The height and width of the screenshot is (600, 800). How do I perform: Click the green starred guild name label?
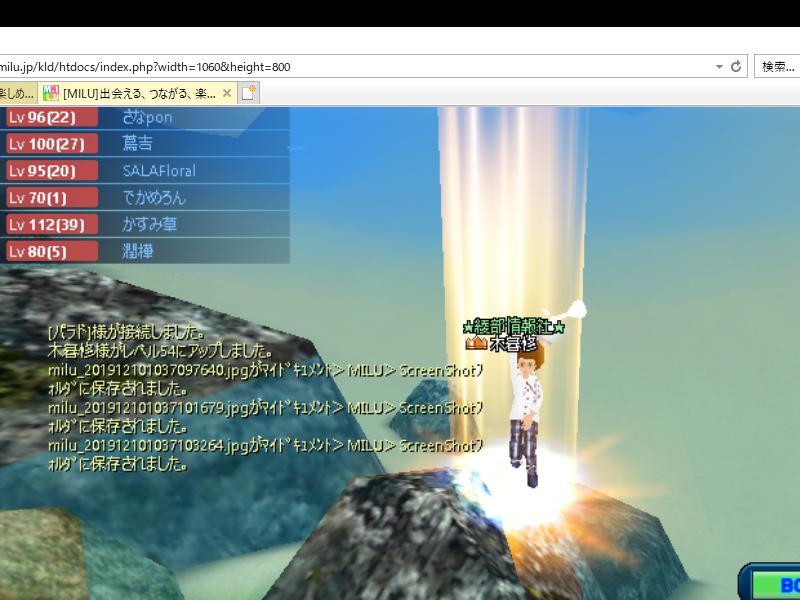tap(514, 327)
